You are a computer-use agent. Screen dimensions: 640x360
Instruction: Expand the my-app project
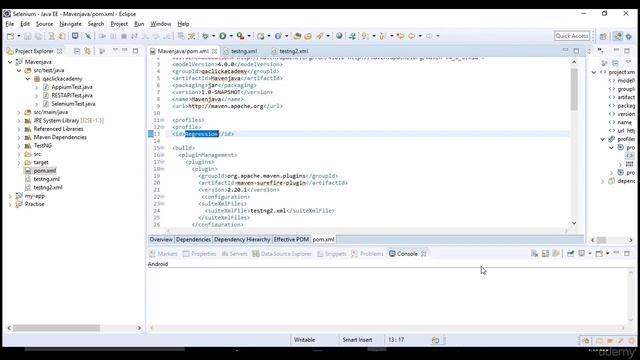click(x=10, y=196)
